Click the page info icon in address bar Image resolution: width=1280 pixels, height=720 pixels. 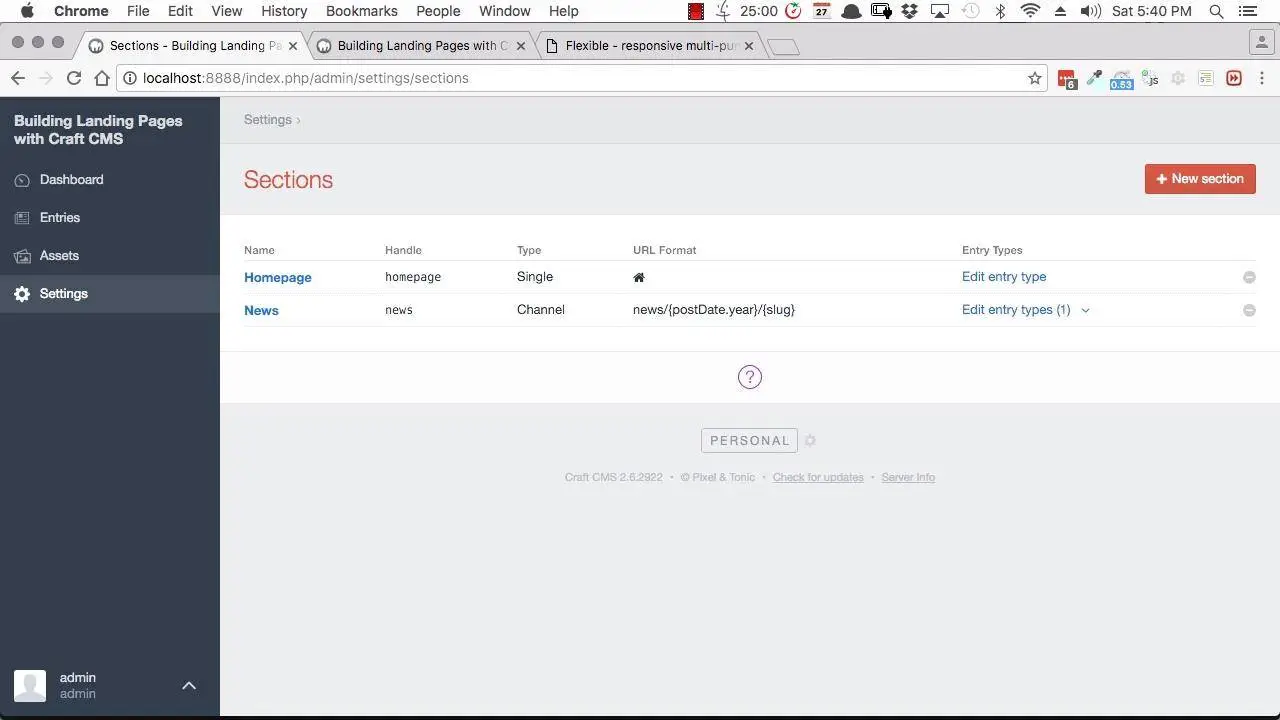pyautogui.click(x=130, y=78)
